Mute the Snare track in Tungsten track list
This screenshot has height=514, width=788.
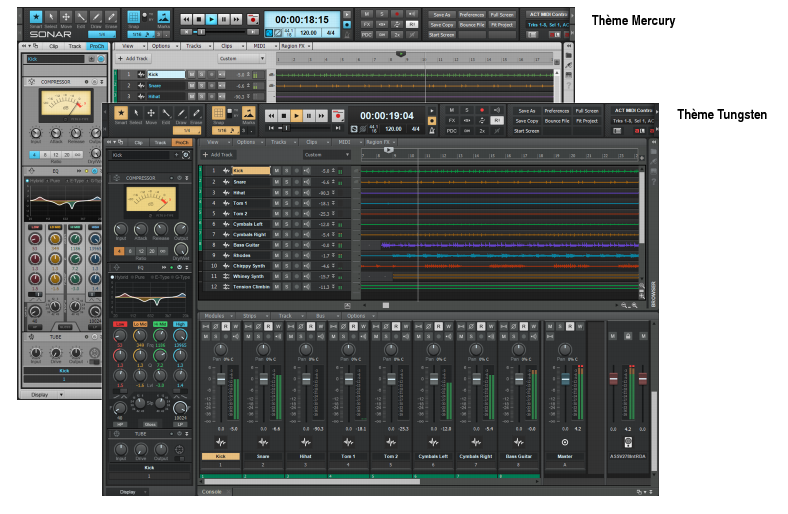(277, 183)
